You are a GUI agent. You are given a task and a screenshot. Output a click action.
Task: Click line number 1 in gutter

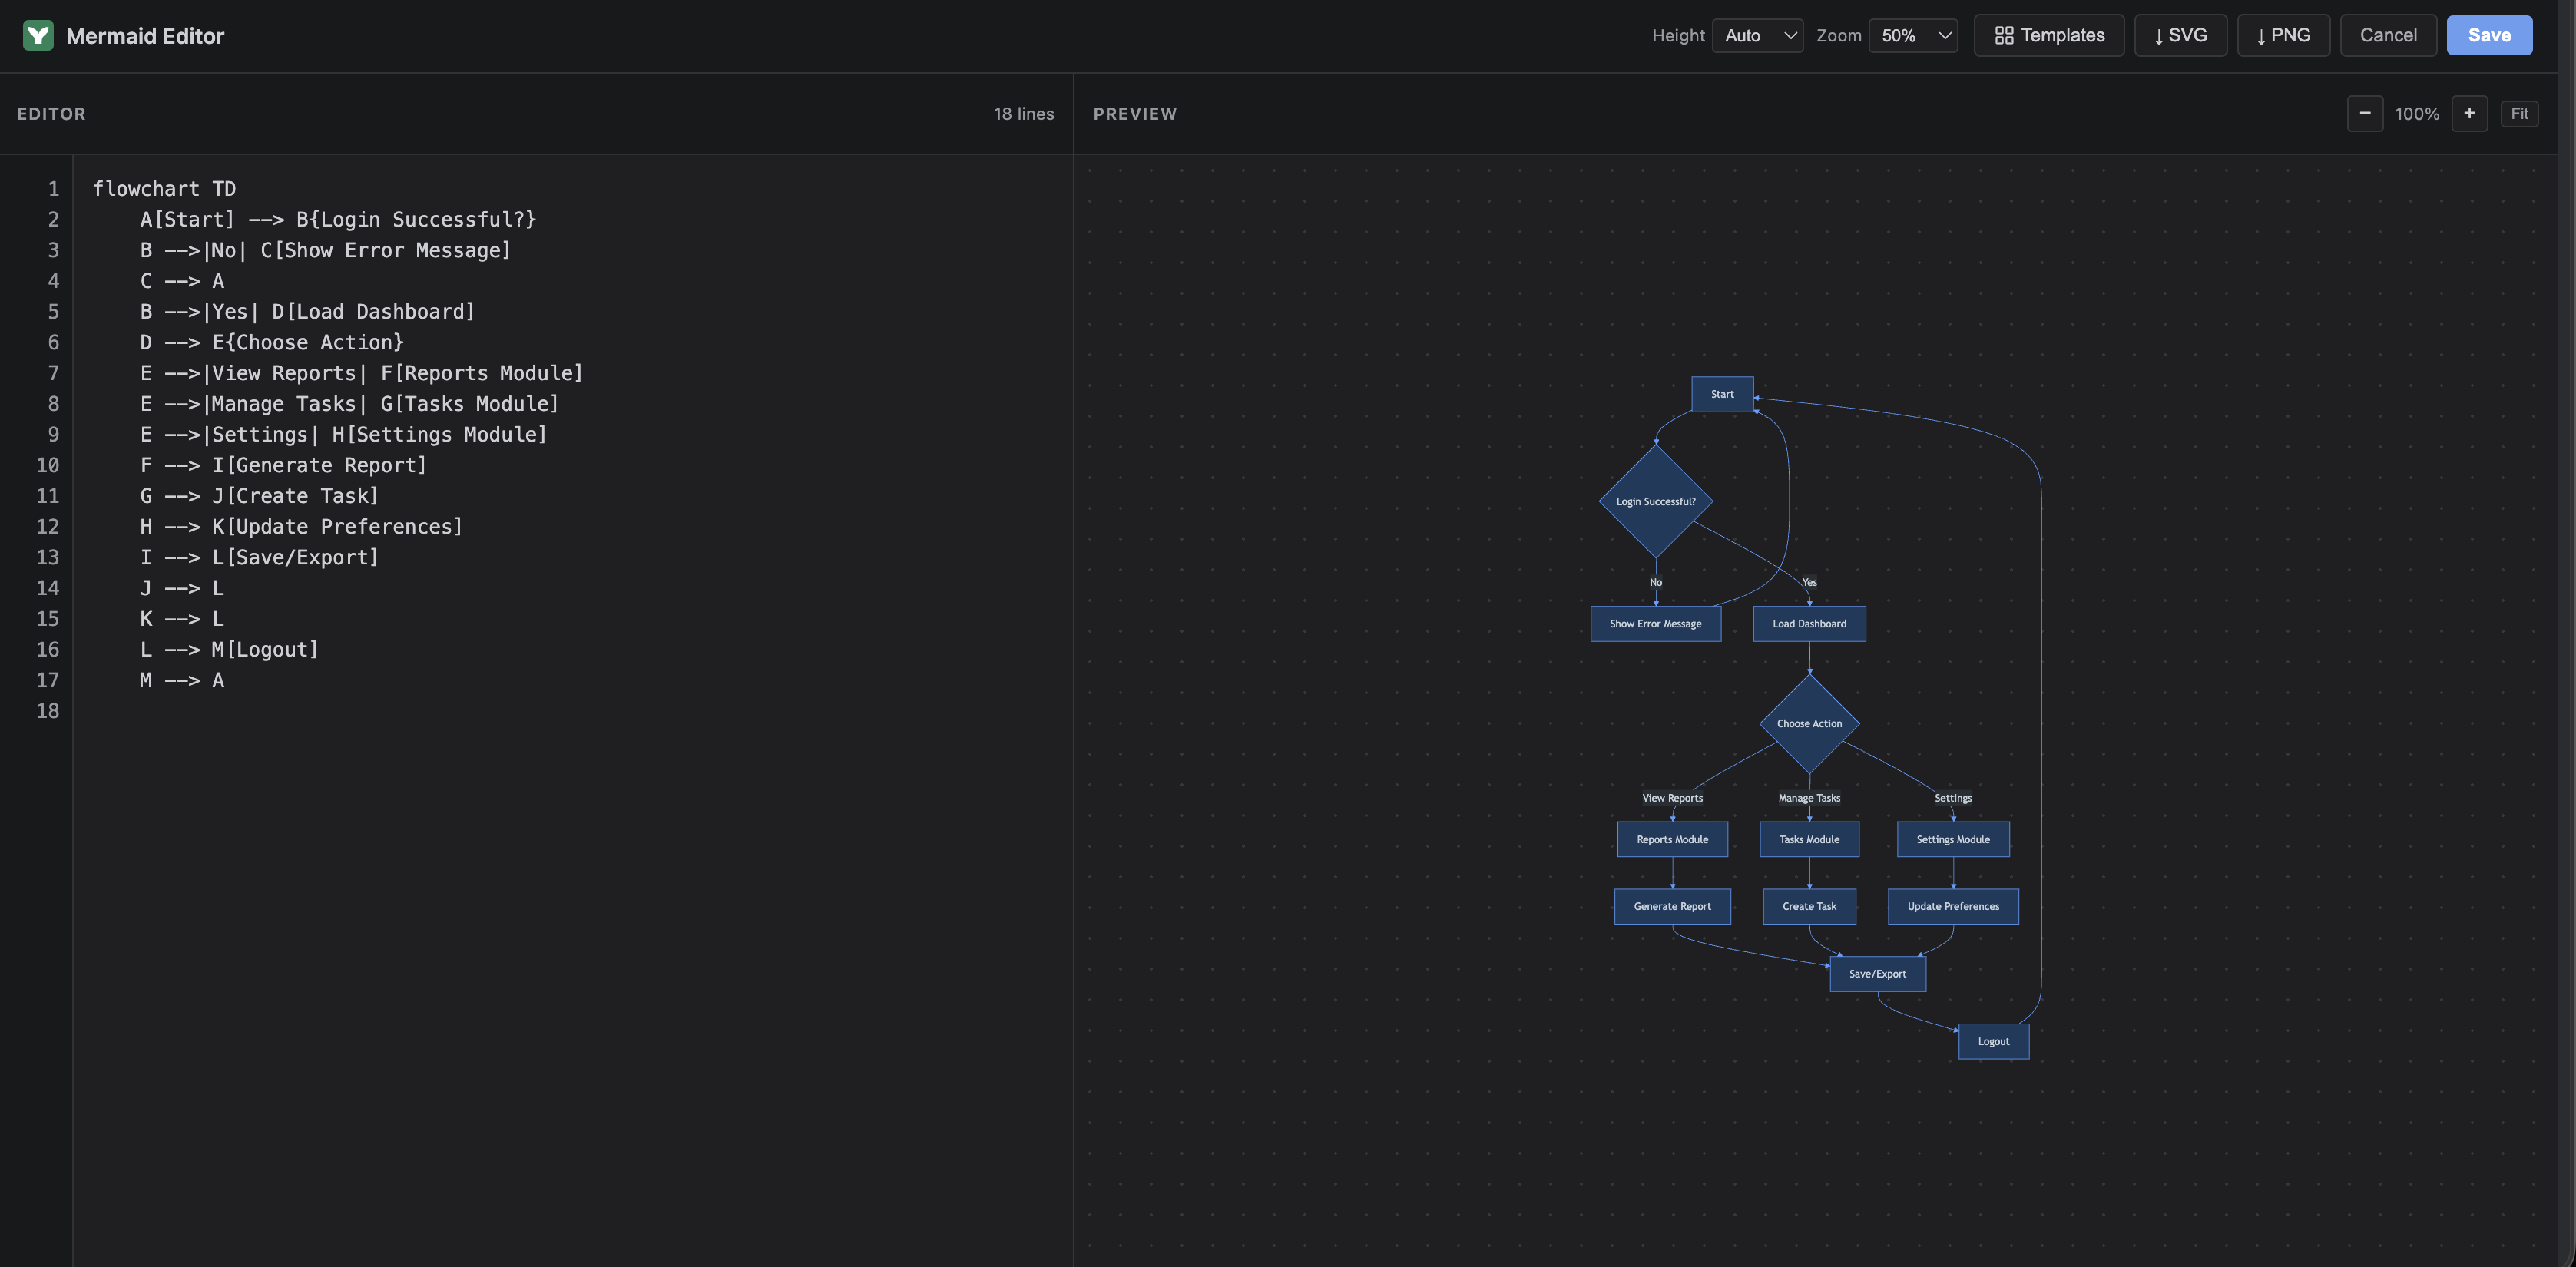pyautogui.click(x=54, y=189)
